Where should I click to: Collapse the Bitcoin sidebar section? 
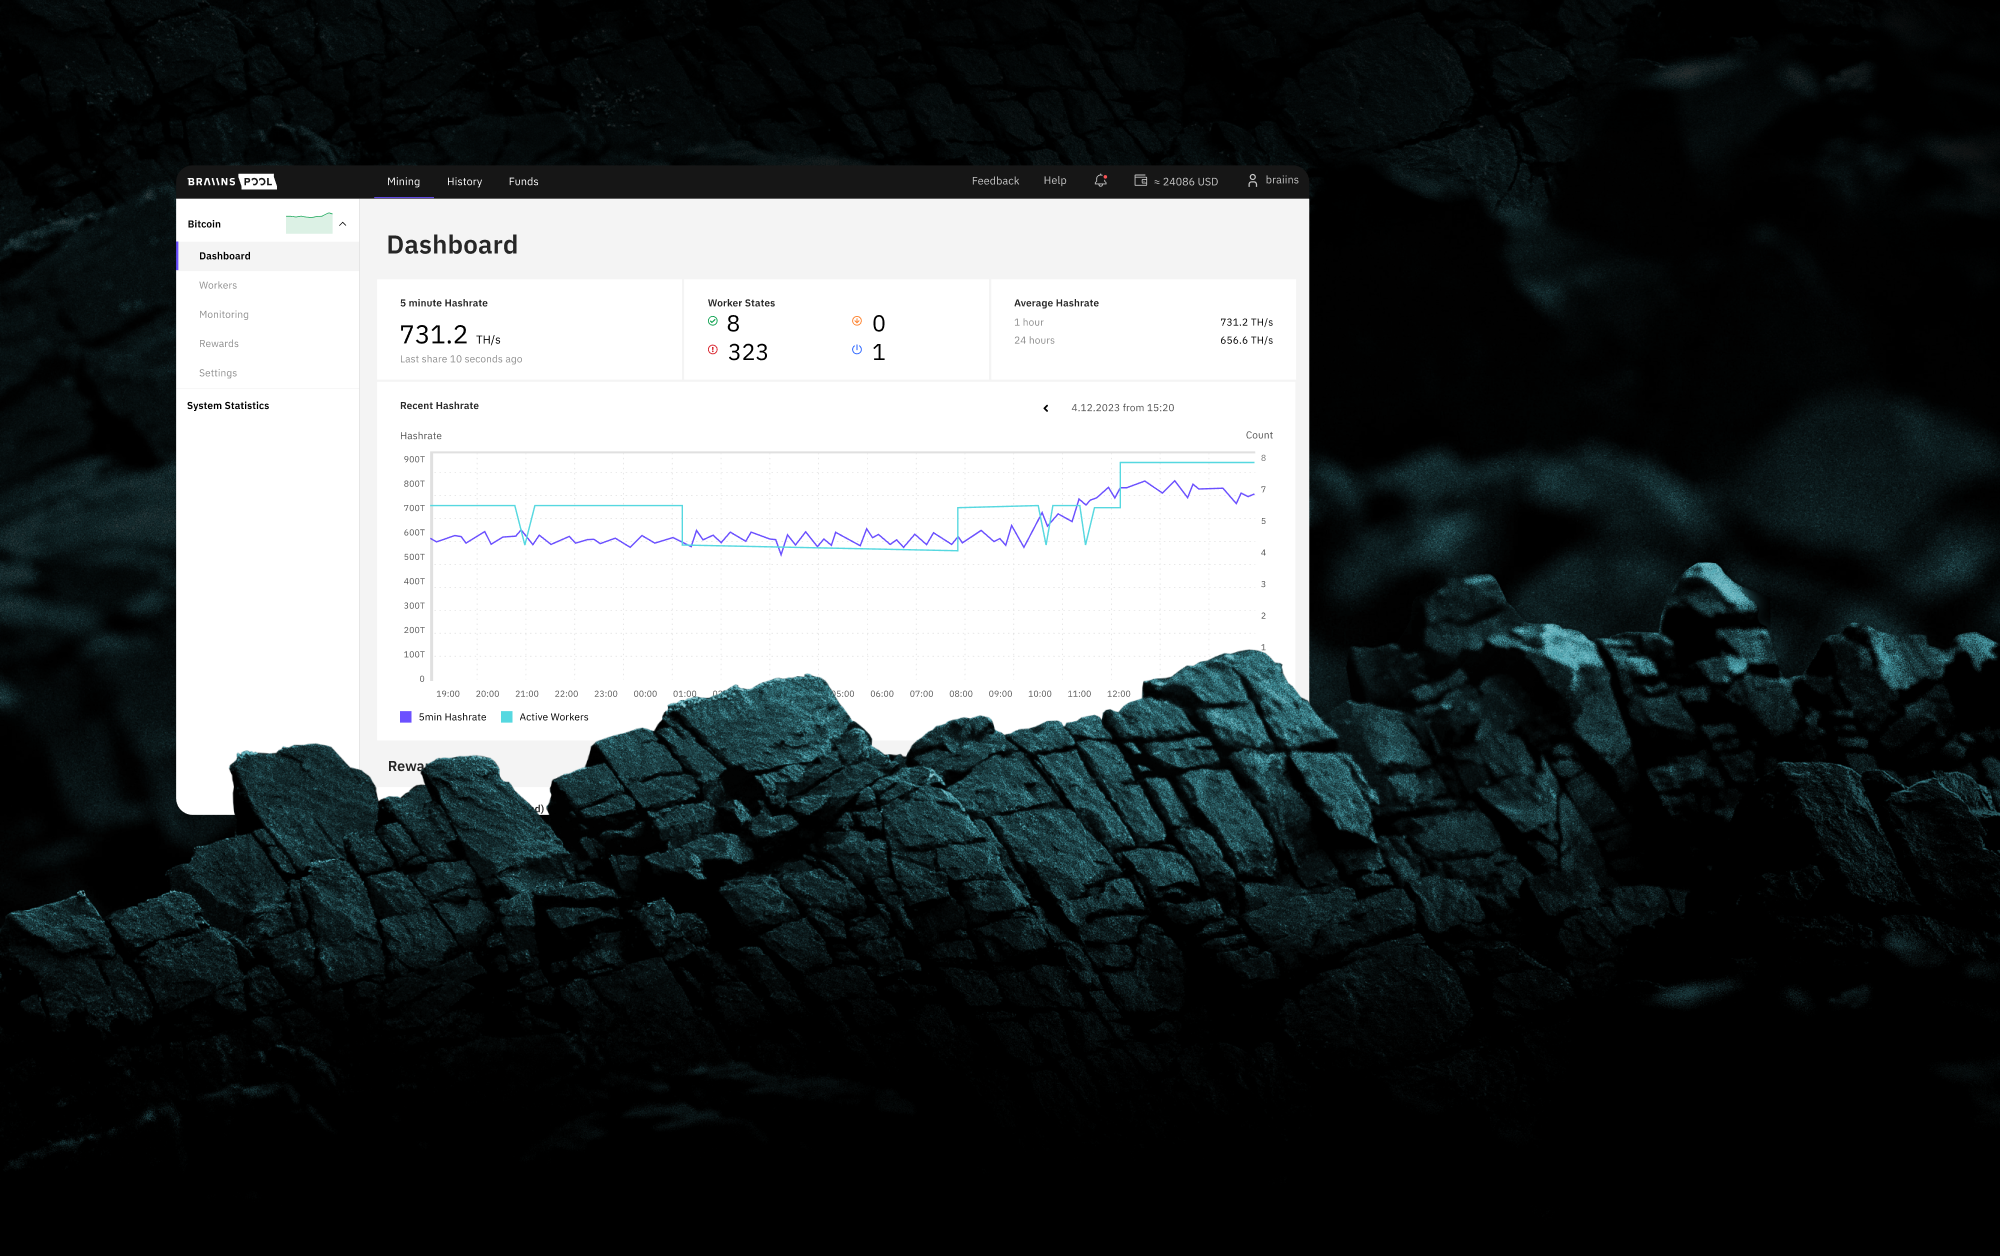pyautogui.click(x=343, y=224)
